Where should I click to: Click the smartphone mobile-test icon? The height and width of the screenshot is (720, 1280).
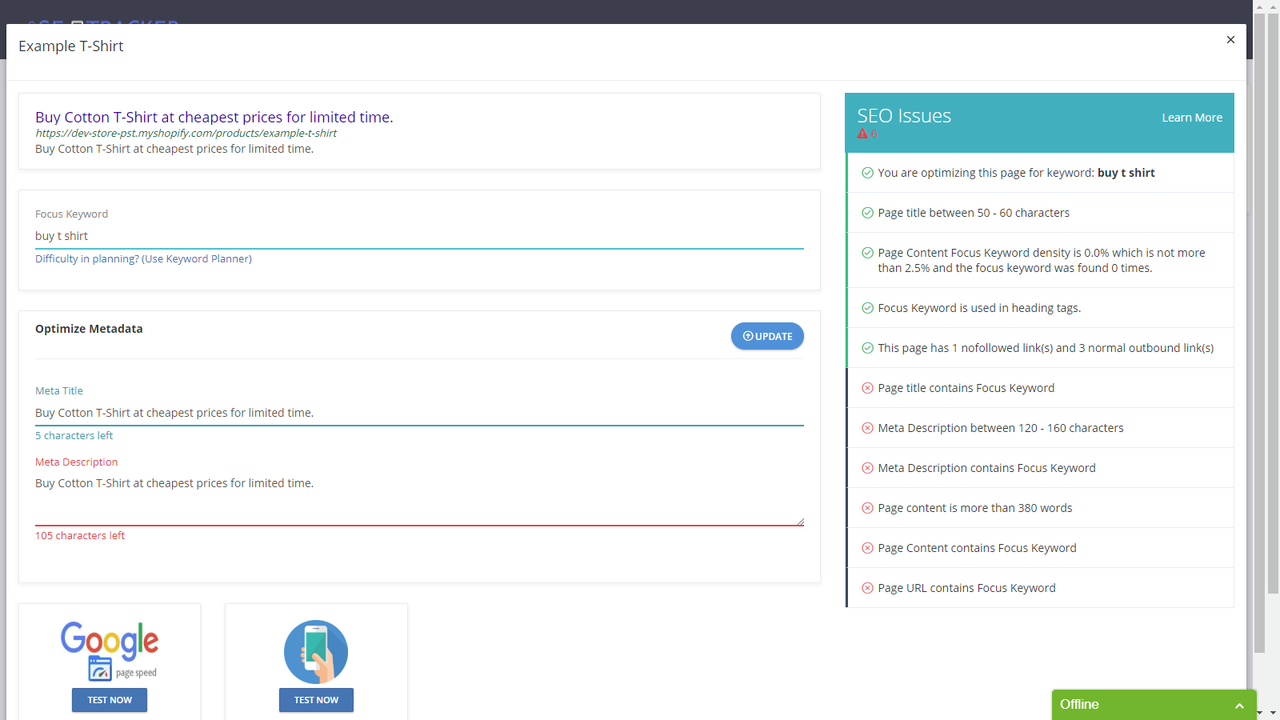click(x=316, y=651)
